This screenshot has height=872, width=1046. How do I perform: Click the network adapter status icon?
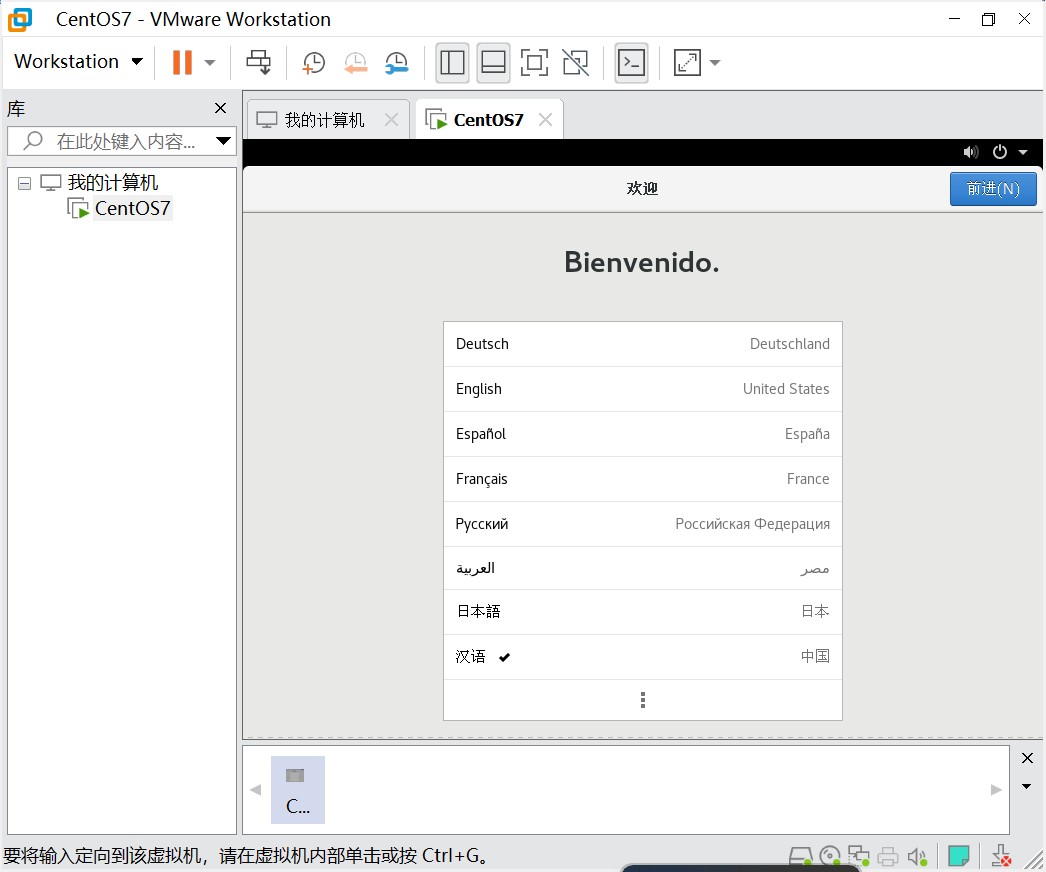click(859, 856)
